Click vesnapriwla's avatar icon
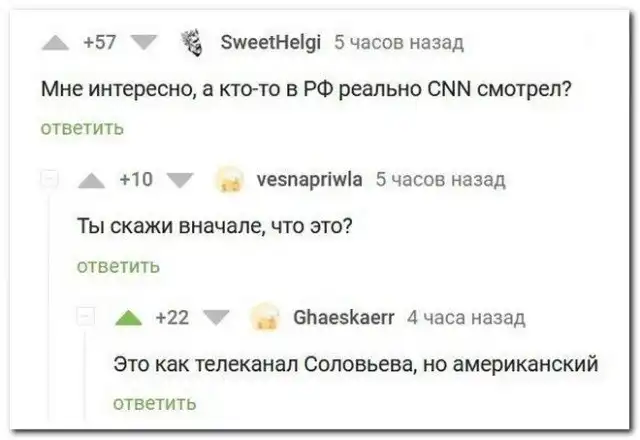 tap(229, 180)
